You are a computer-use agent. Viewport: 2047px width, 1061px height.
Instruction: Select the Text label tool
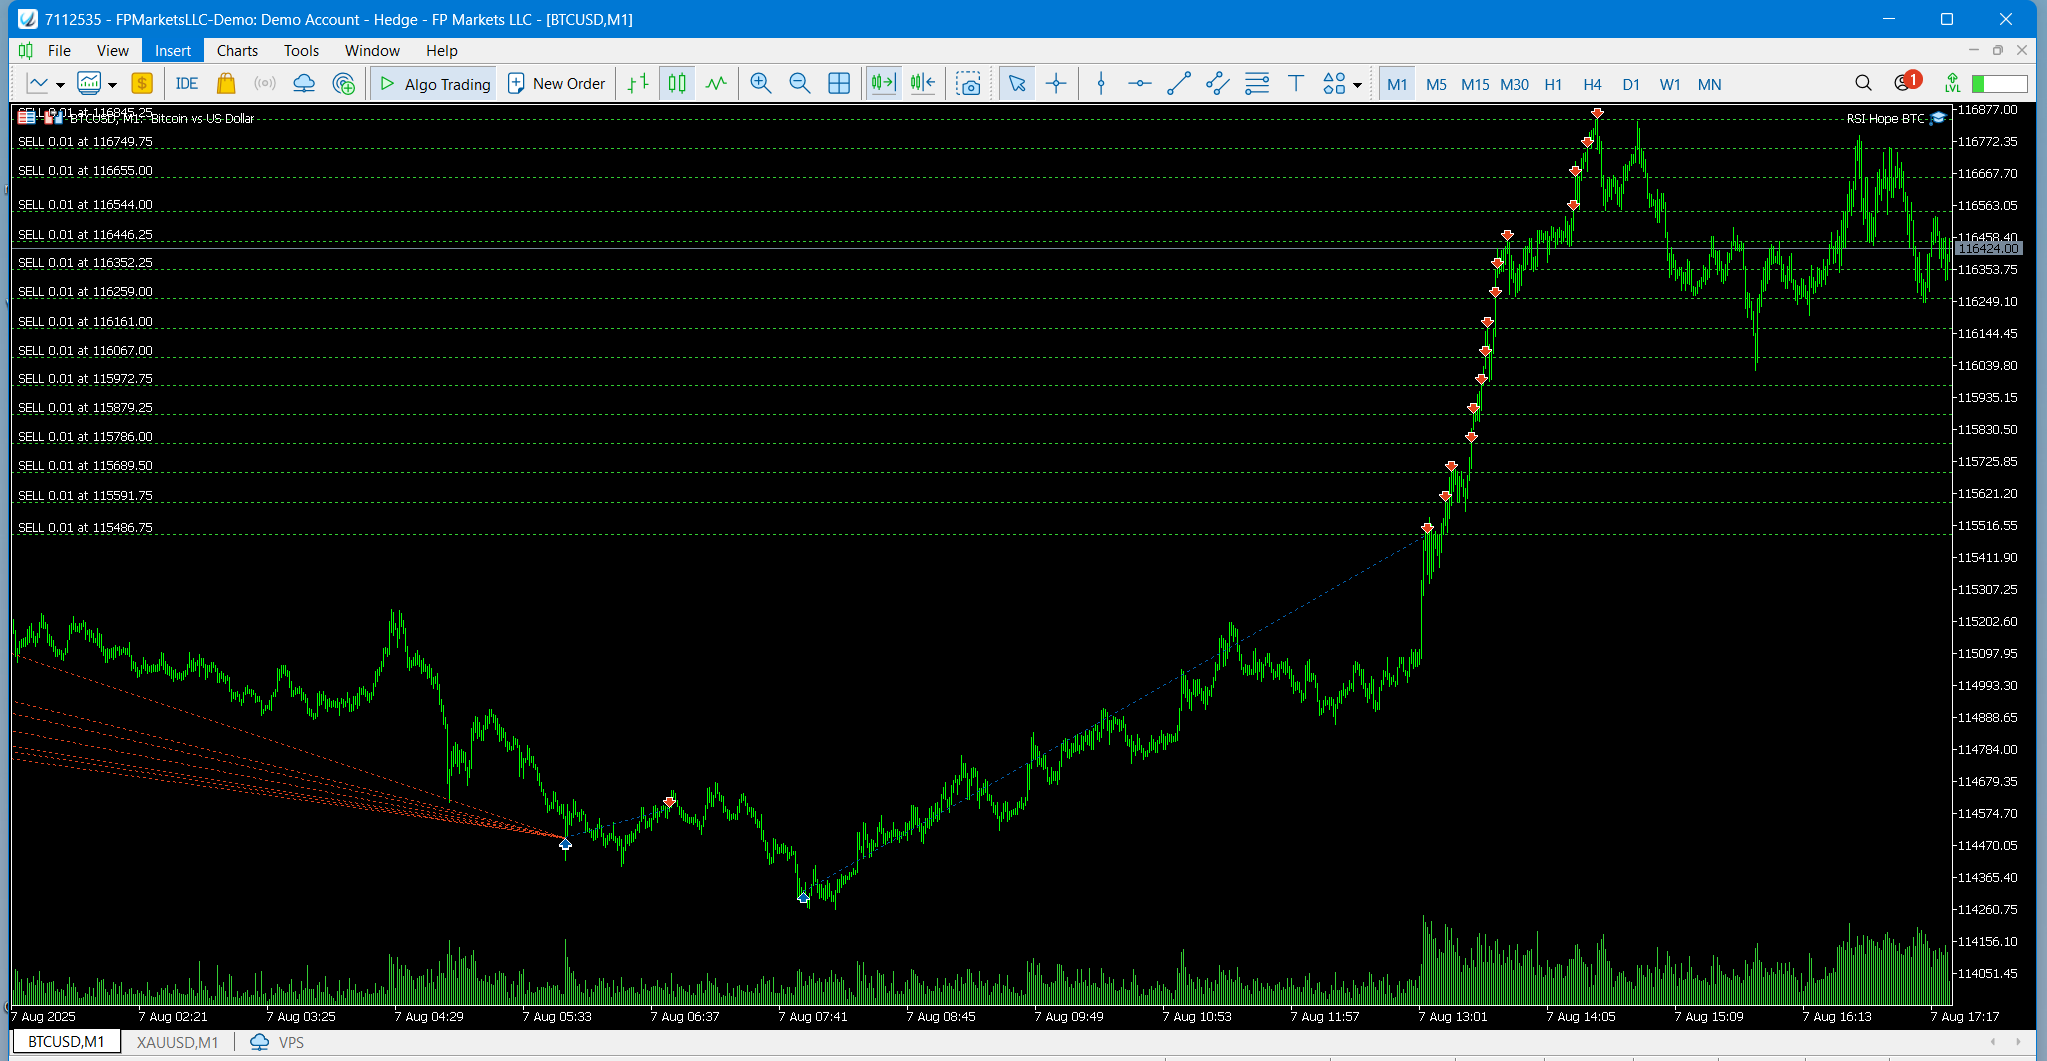[x=1296, y=84]
